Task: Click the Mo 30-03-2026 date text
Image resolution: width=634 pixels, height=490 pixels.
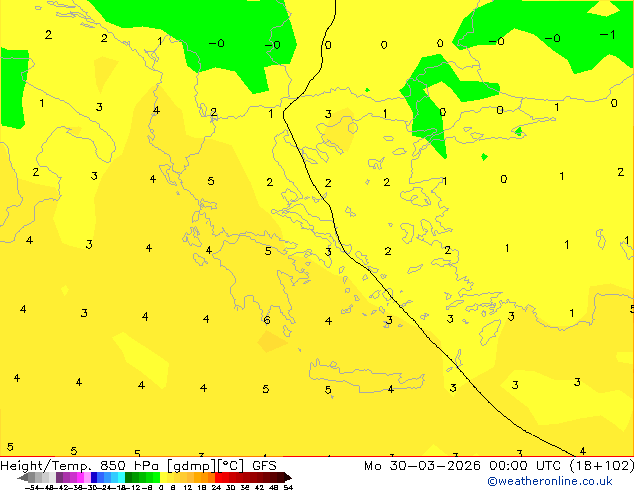Action: 422,466
